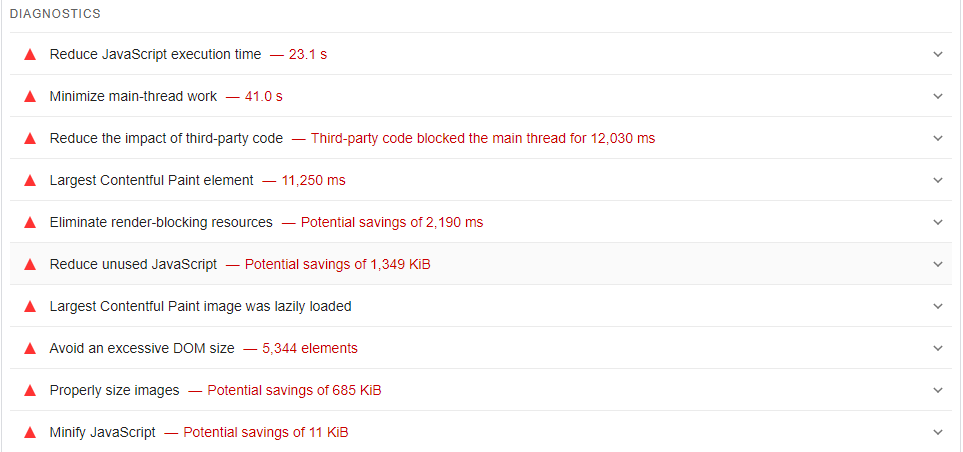Expand the Largest Contentful Paint element chevron

click(x=937, y=180)
